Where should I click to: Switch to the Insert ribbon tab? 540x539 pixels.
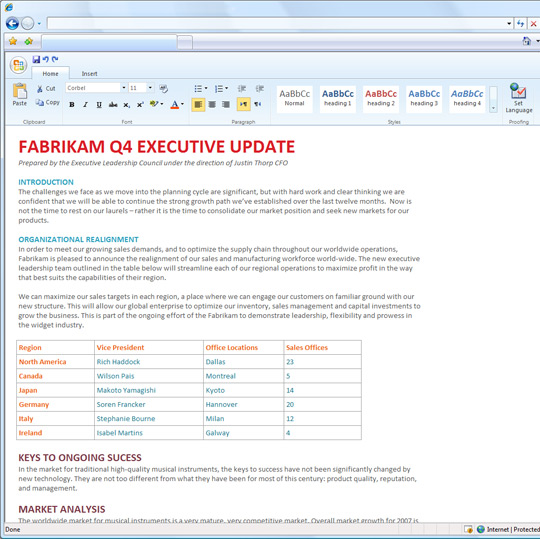coord(90,73)
